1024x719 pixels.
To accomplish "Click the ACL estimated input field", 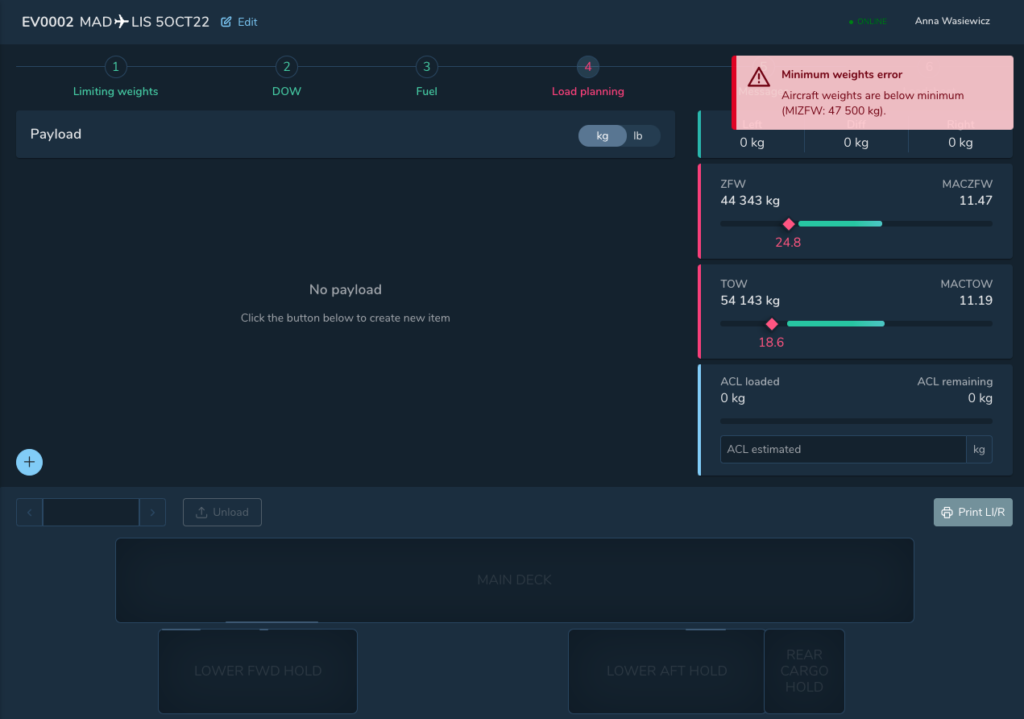I will 842,449.
